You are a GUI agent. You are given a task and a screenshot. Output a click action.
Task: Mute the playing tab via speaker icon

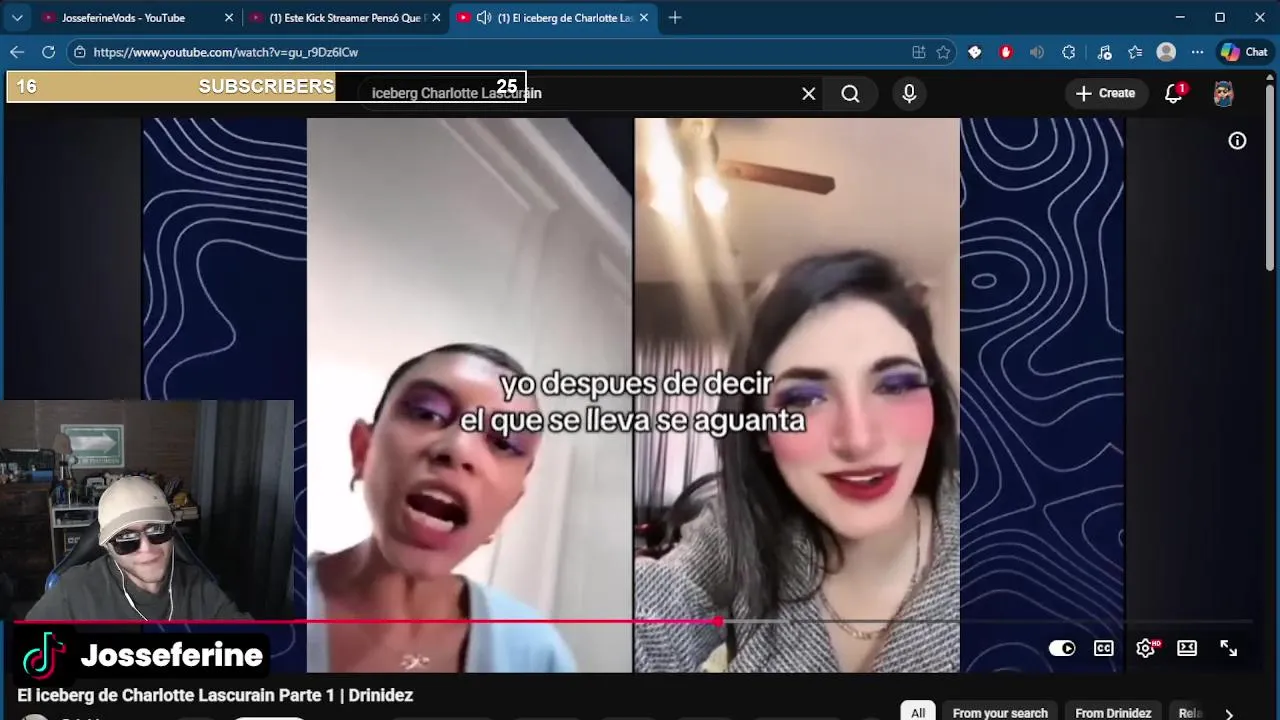pyautogui.click(x=484, y=18)
